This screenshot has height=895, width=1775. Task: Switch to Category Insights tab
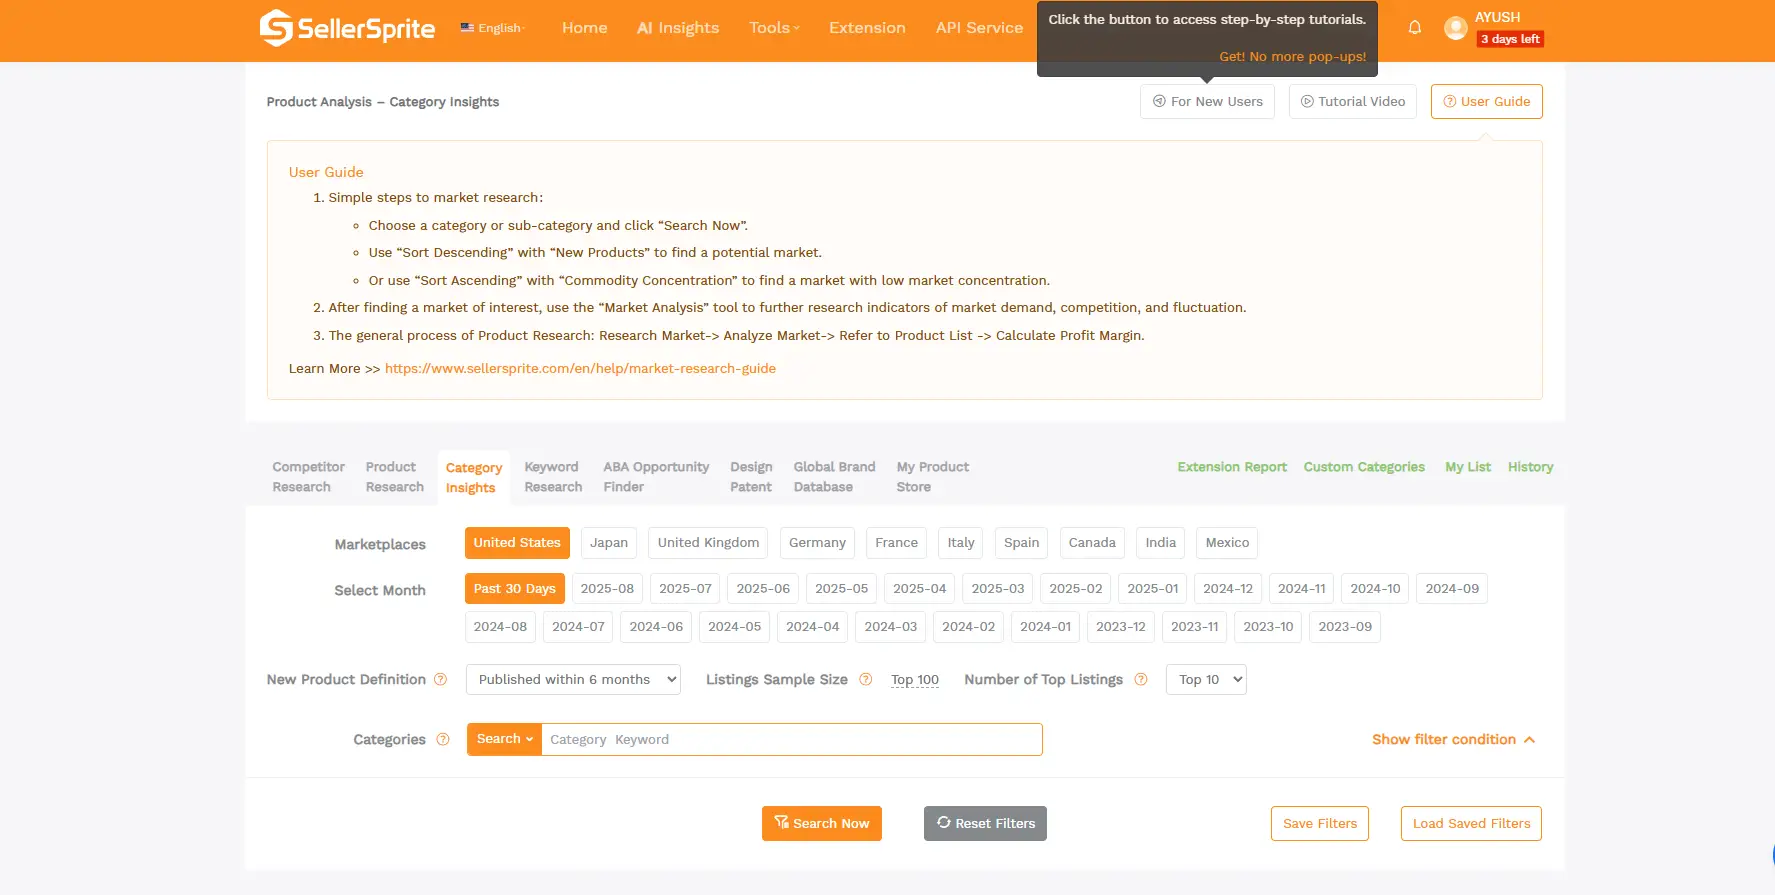474,478
